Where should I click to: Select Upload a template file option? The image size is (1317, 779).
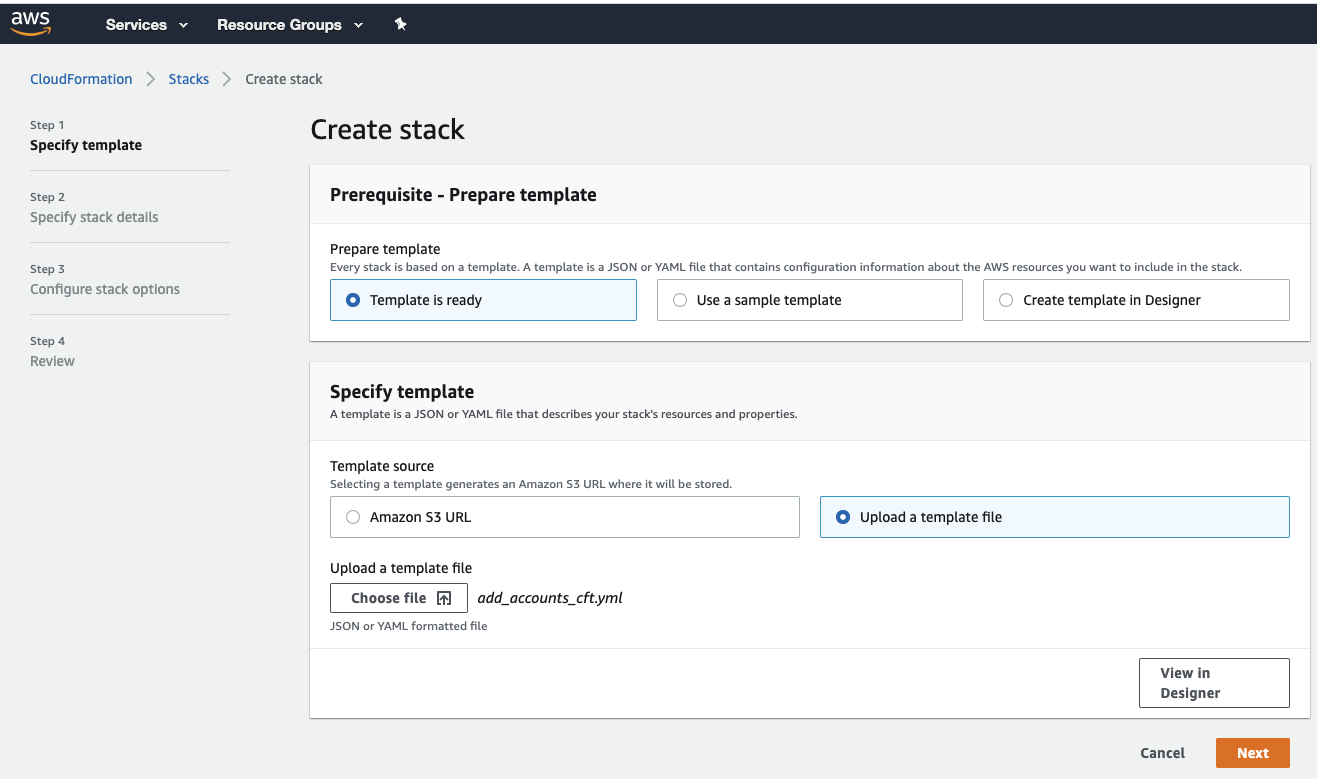point(1055,517)
